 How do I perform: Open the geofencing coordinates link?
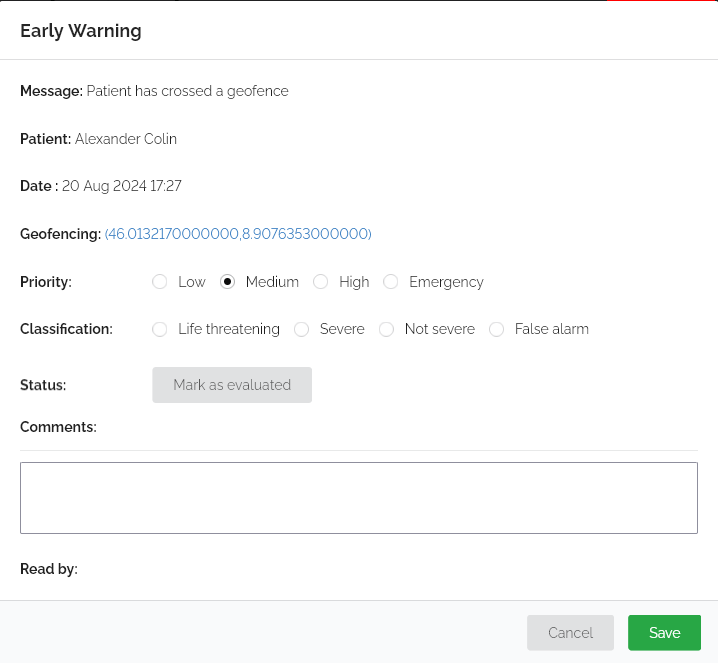click(x=238, y=234)
